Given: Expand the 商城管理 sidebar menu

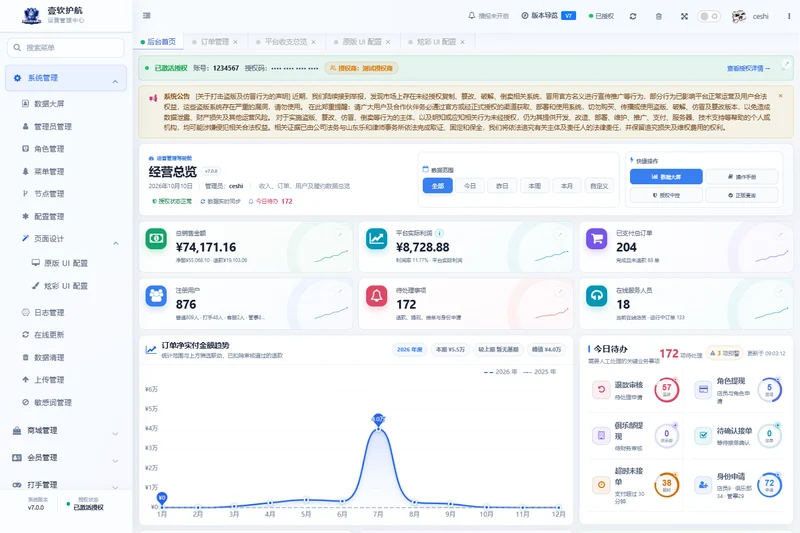Looking at the screenshot, I should [66, 430].
